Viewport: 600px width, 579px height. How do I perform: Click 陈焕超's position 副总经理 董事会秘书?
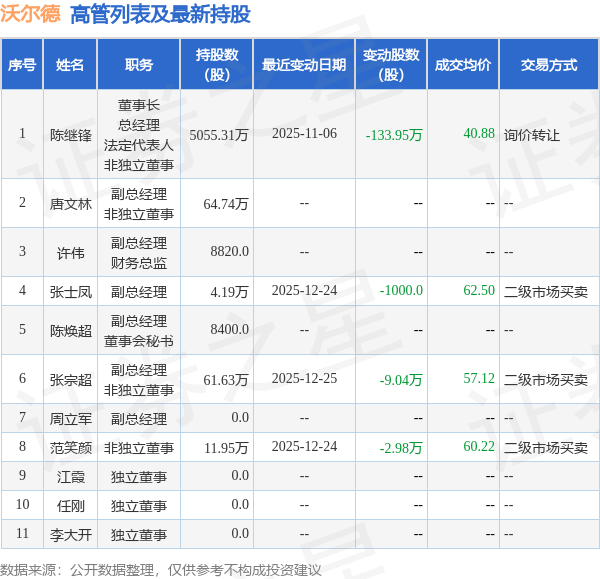click(139, 331)
